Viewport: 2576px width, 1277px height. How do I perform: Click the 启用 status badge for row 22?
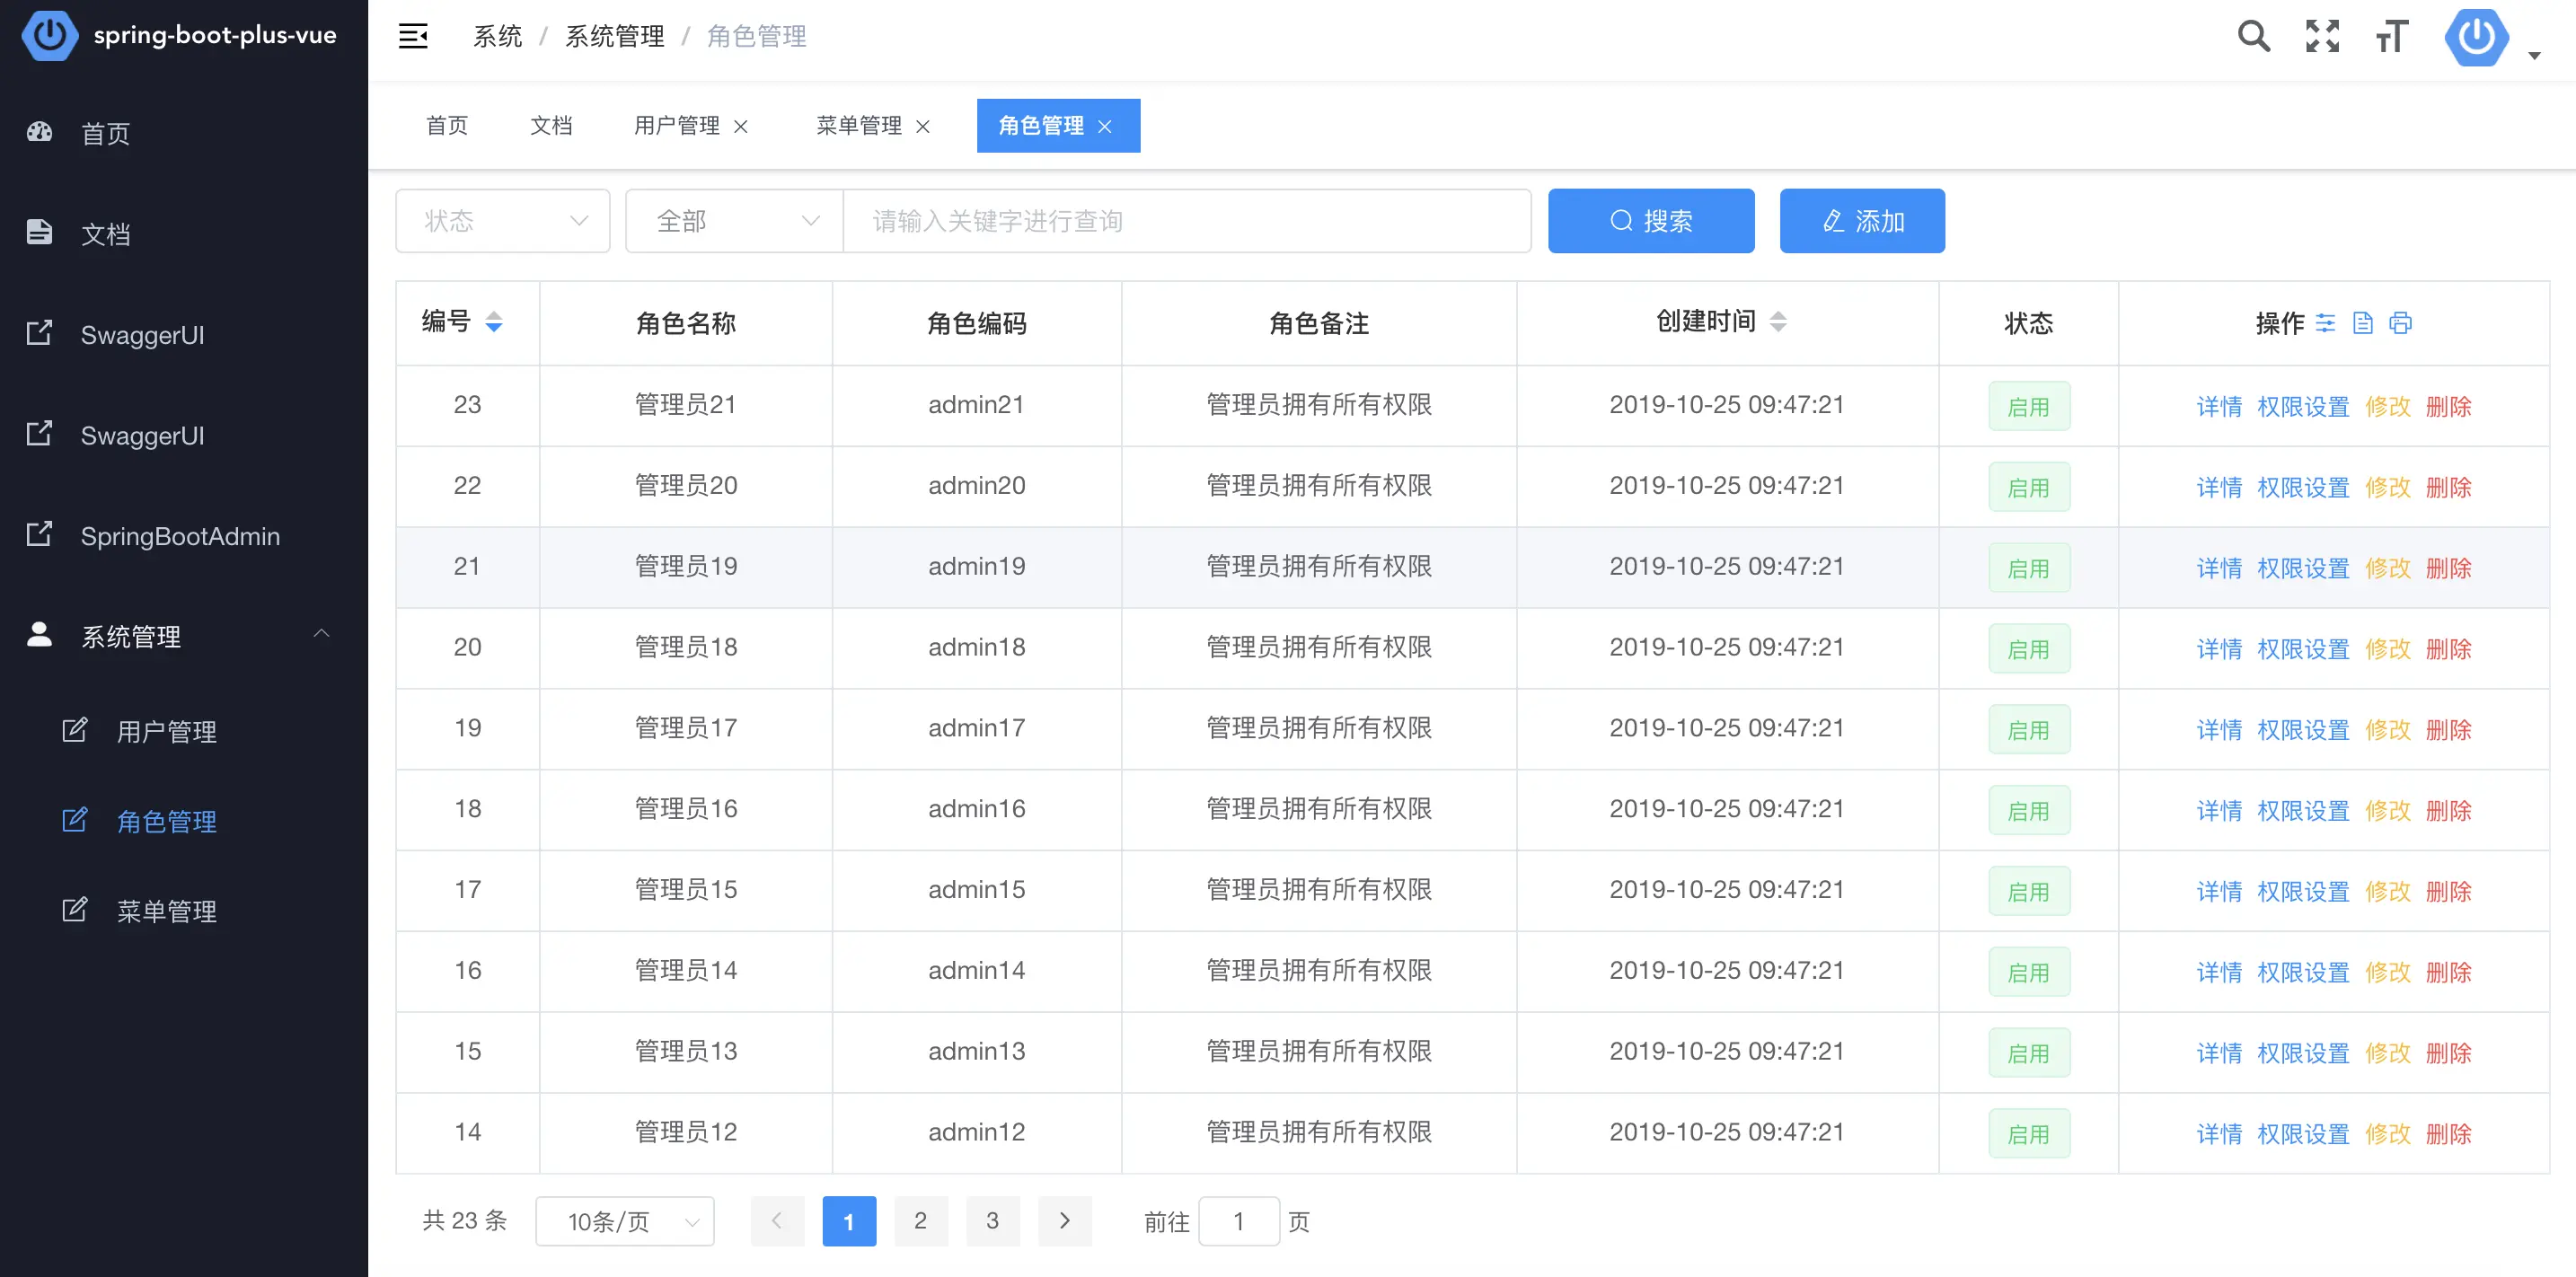click(2030, 487)
